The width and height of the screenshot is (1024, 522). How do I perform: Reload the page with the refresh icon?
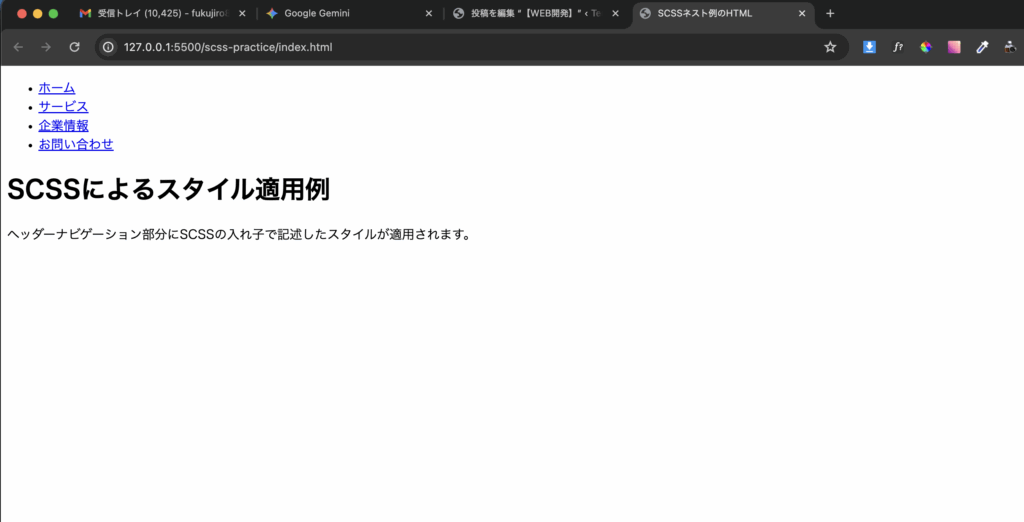[x=74, y=47]
